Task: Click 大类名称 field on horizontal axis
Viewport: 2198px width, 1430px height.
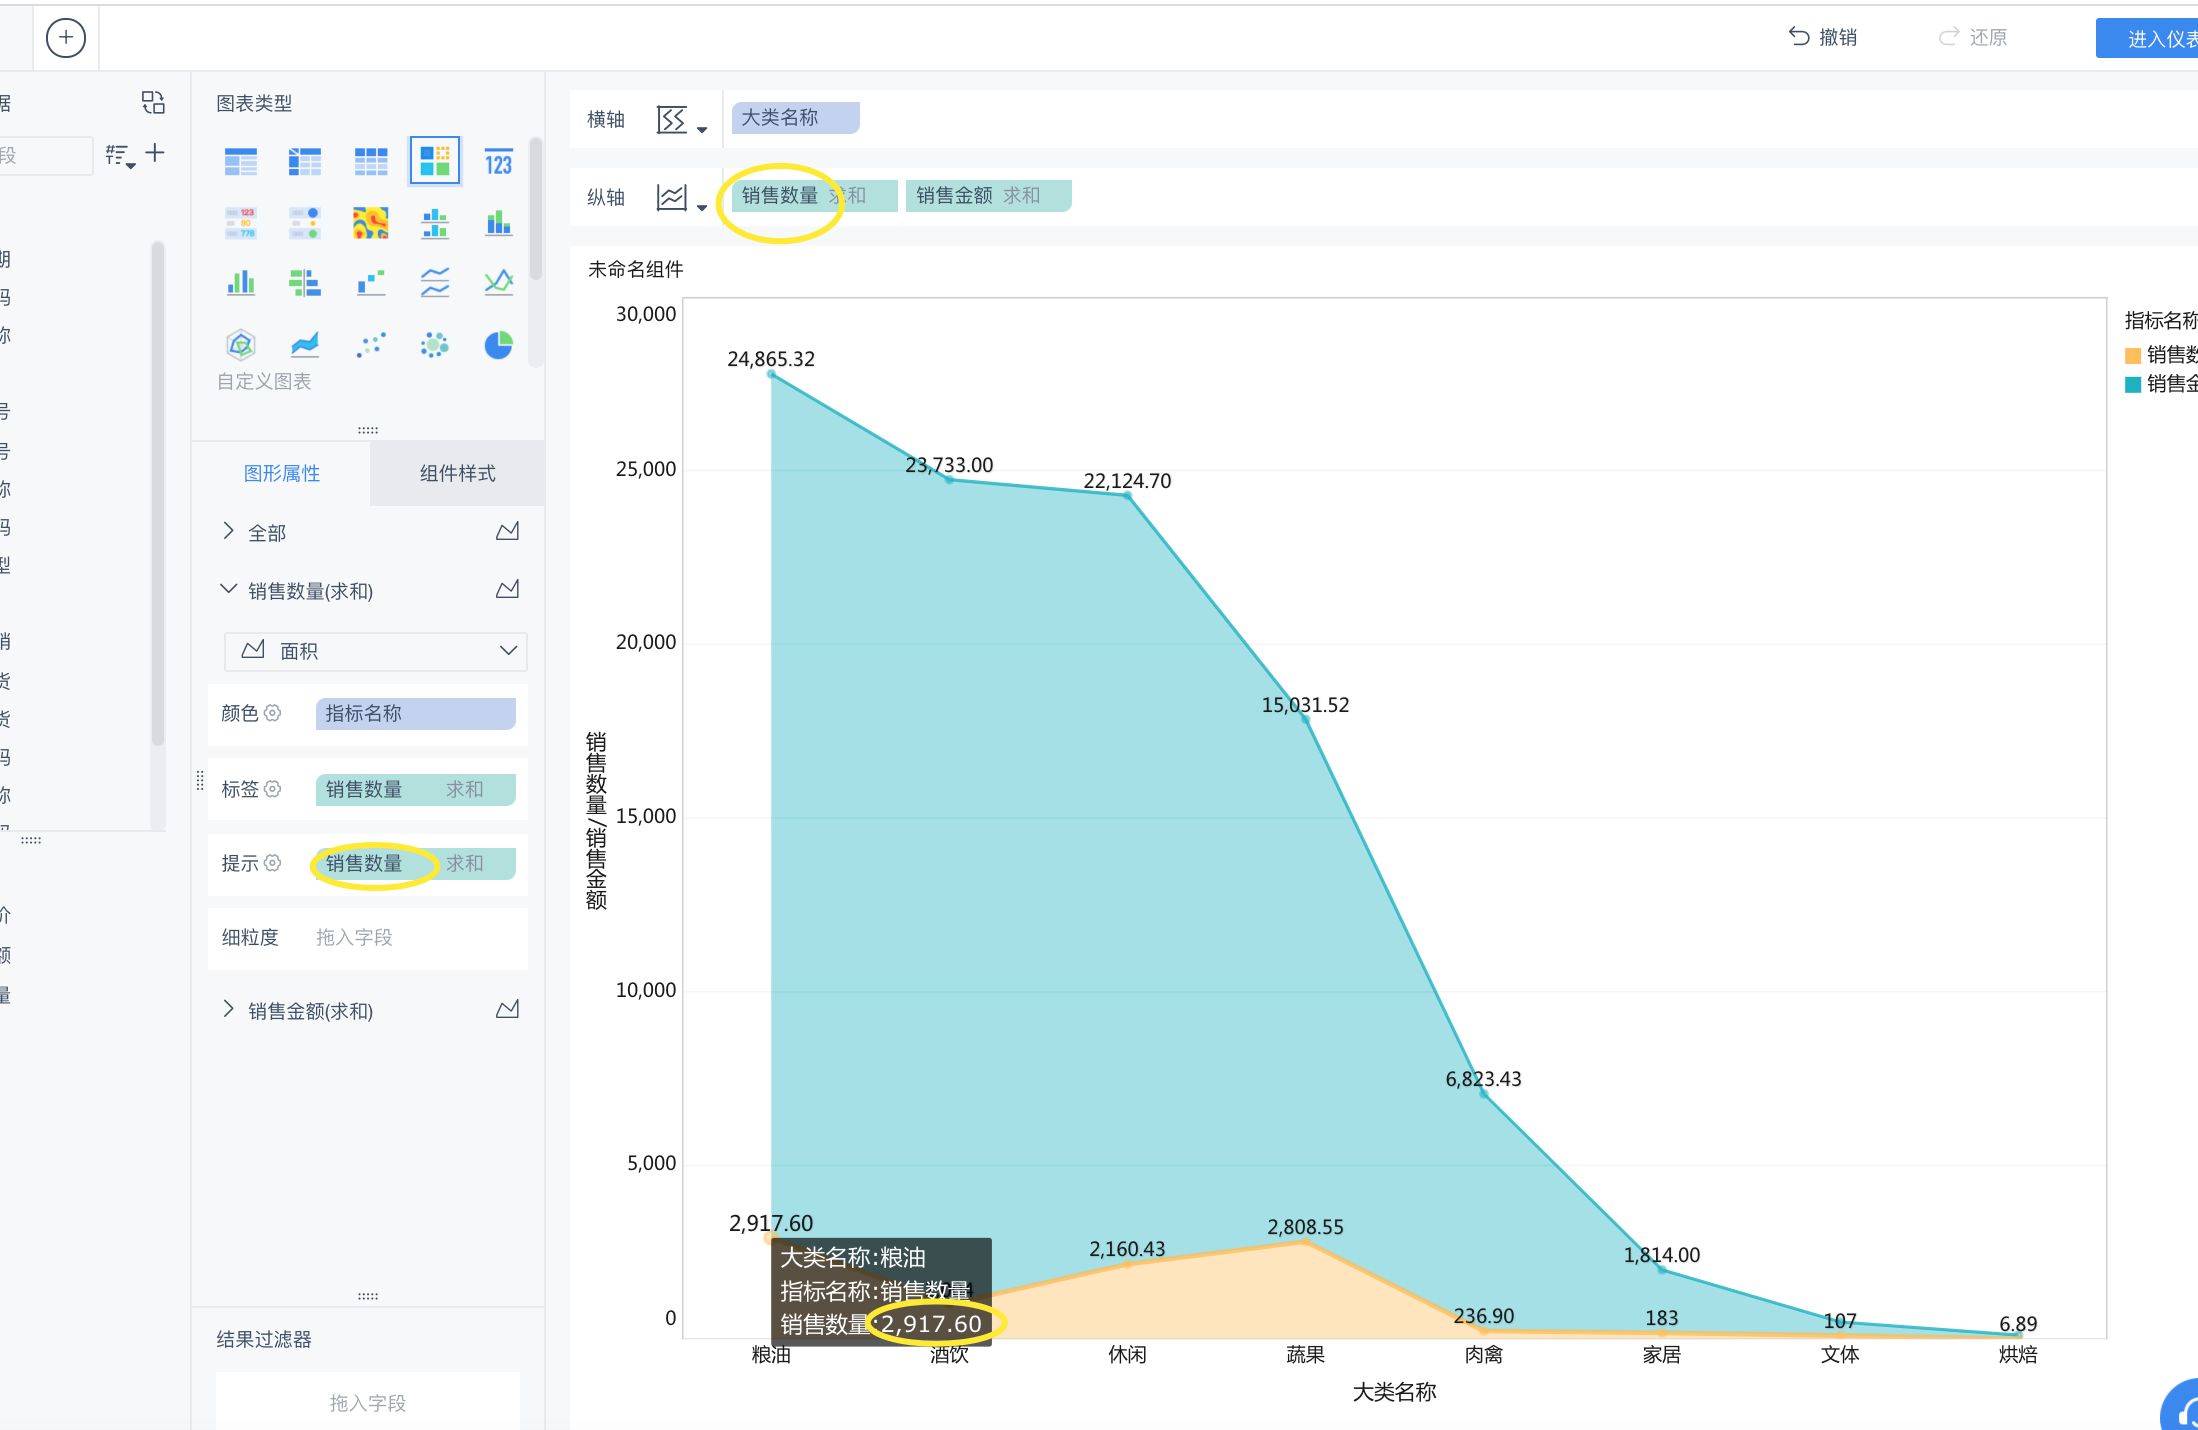Action: click(795, 118)
